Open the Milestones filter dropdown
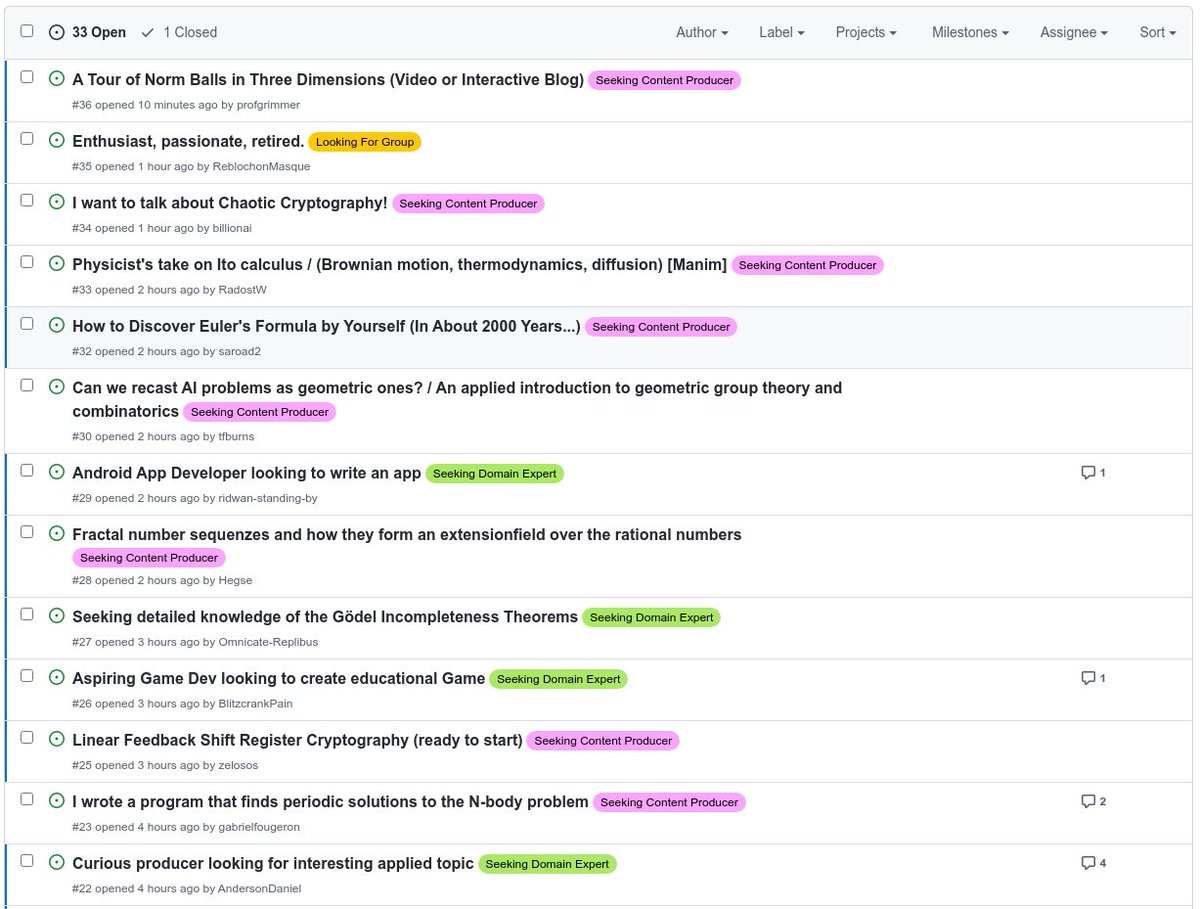 (x=970, y=32)
